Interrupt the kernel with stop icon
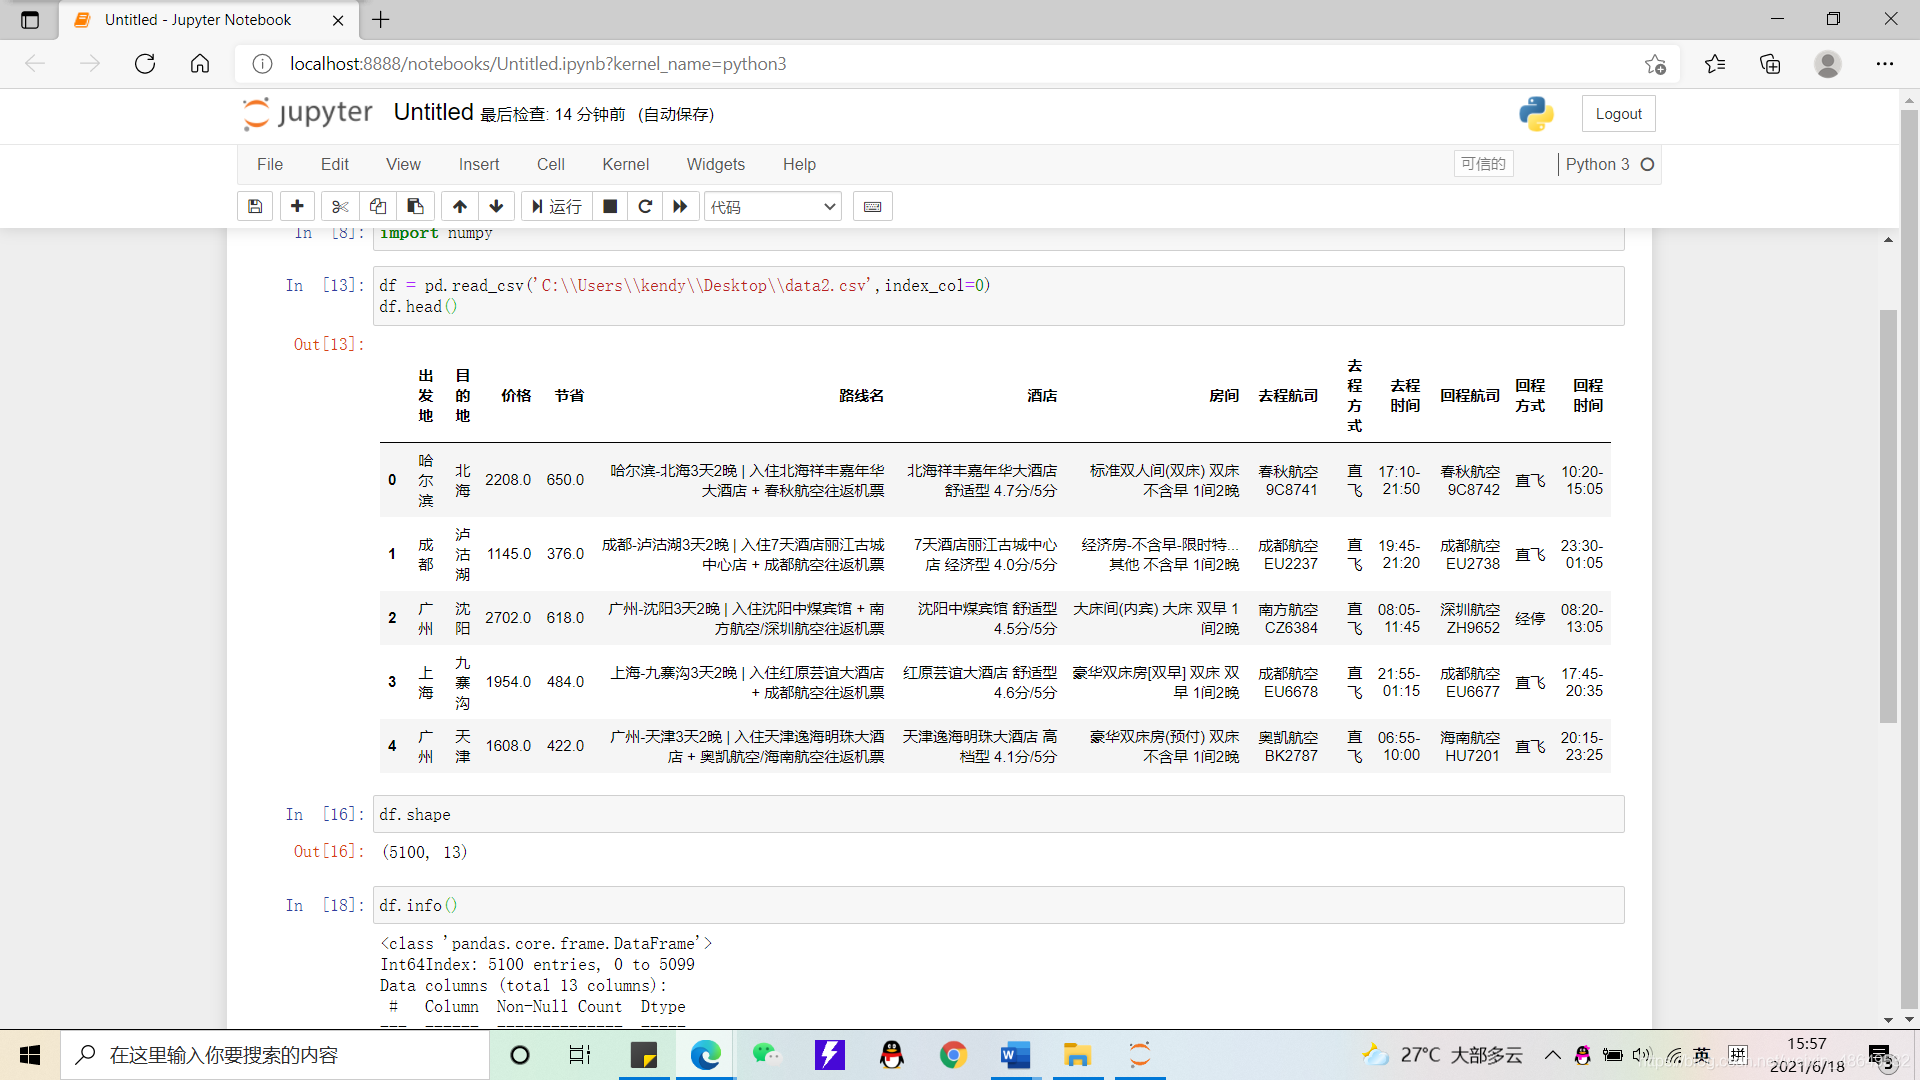This screenshot has height=1080, width=1920. (610, 206)
